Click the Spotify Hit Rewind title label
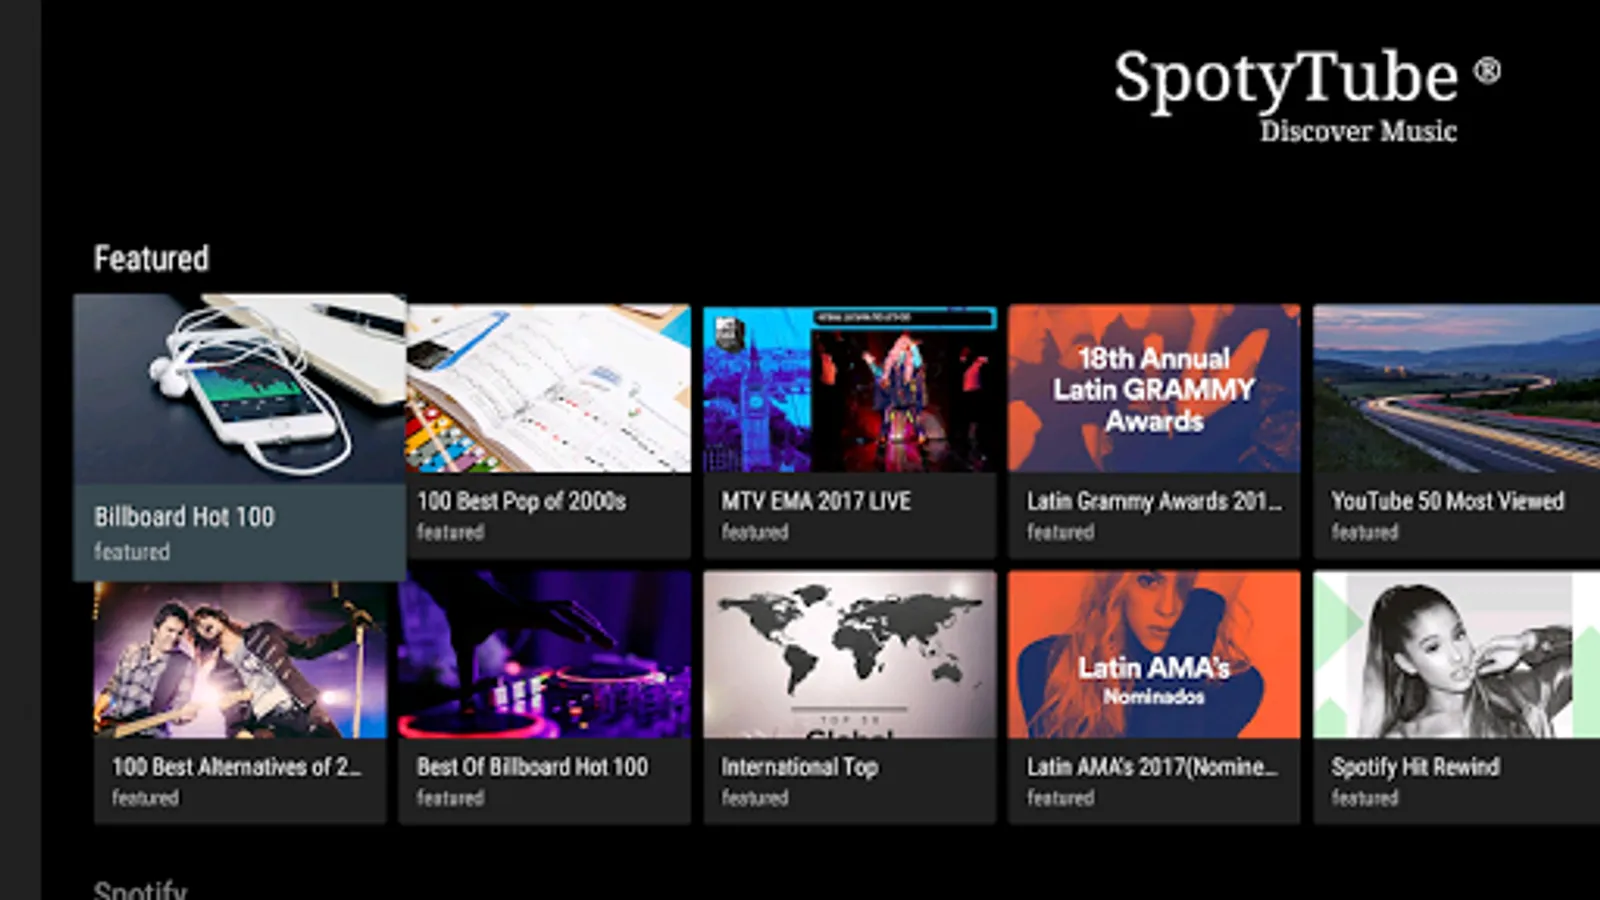1600x900 pixels. point(1415,767)
